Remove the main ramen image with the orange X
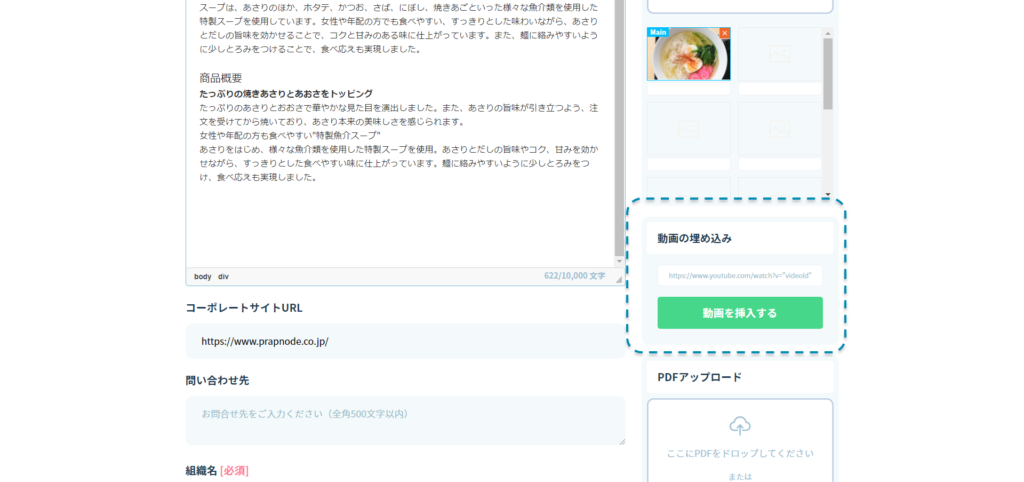This screenshot has height=482, width=1024. (x=725, y=33)
